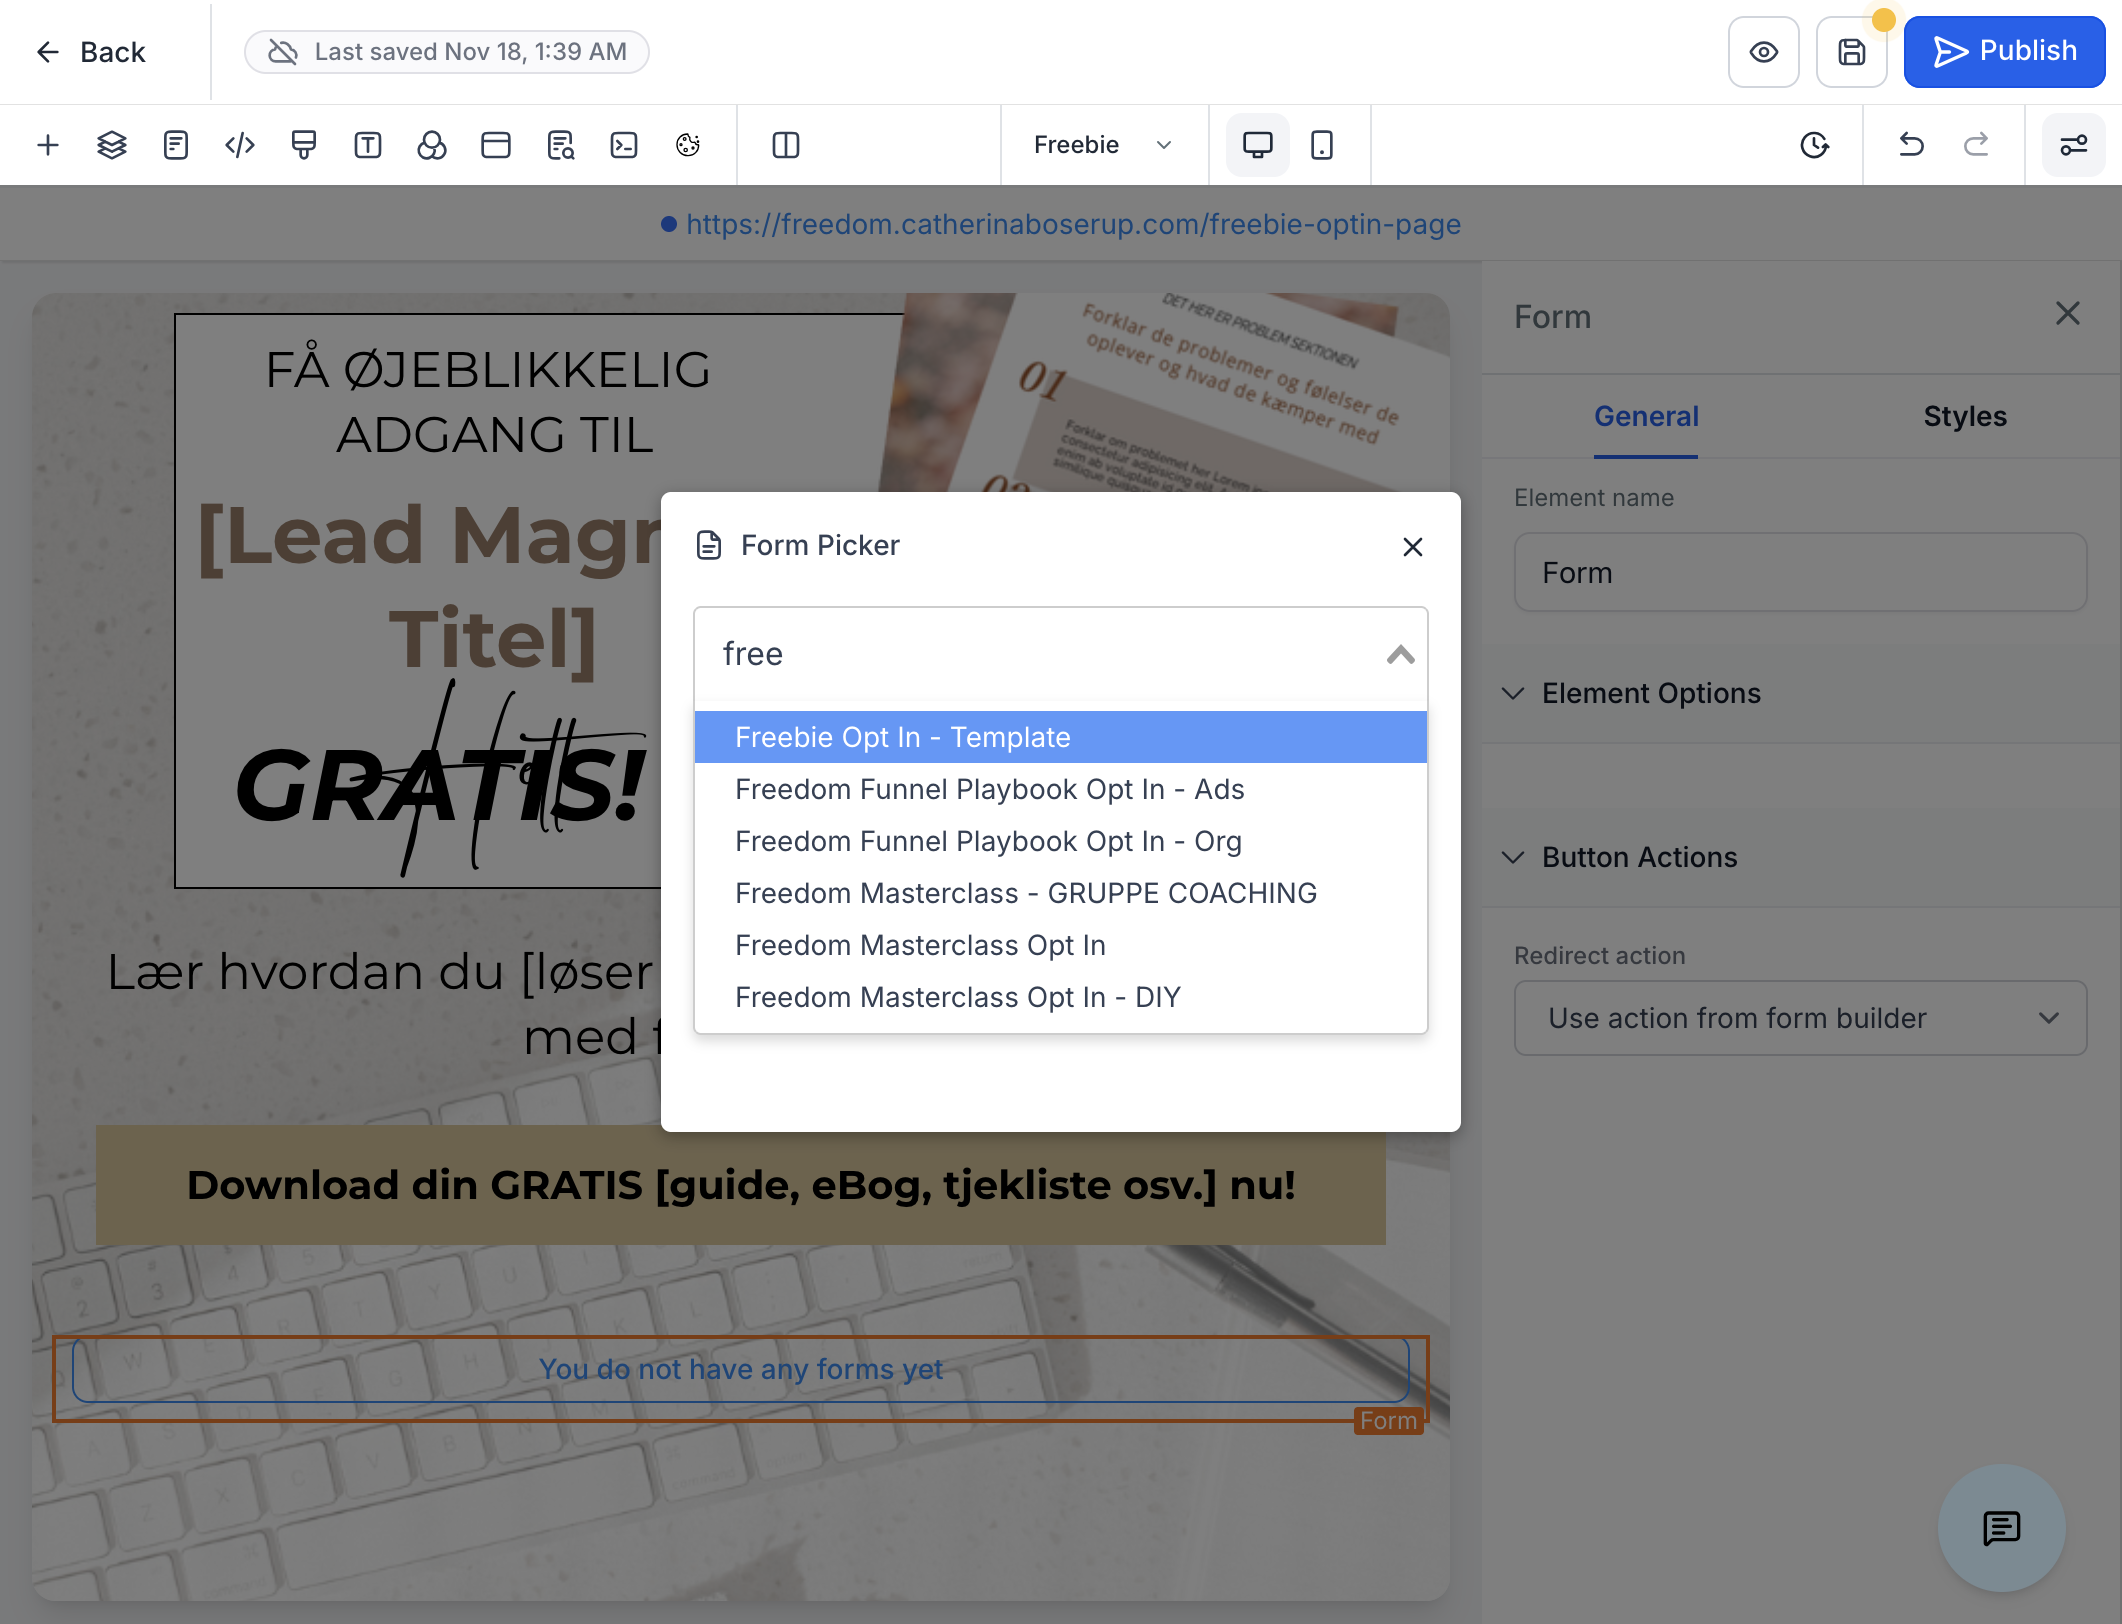Click the cookie consent icon
This screenshot has height=1624, width=2122.
(688, 145)
